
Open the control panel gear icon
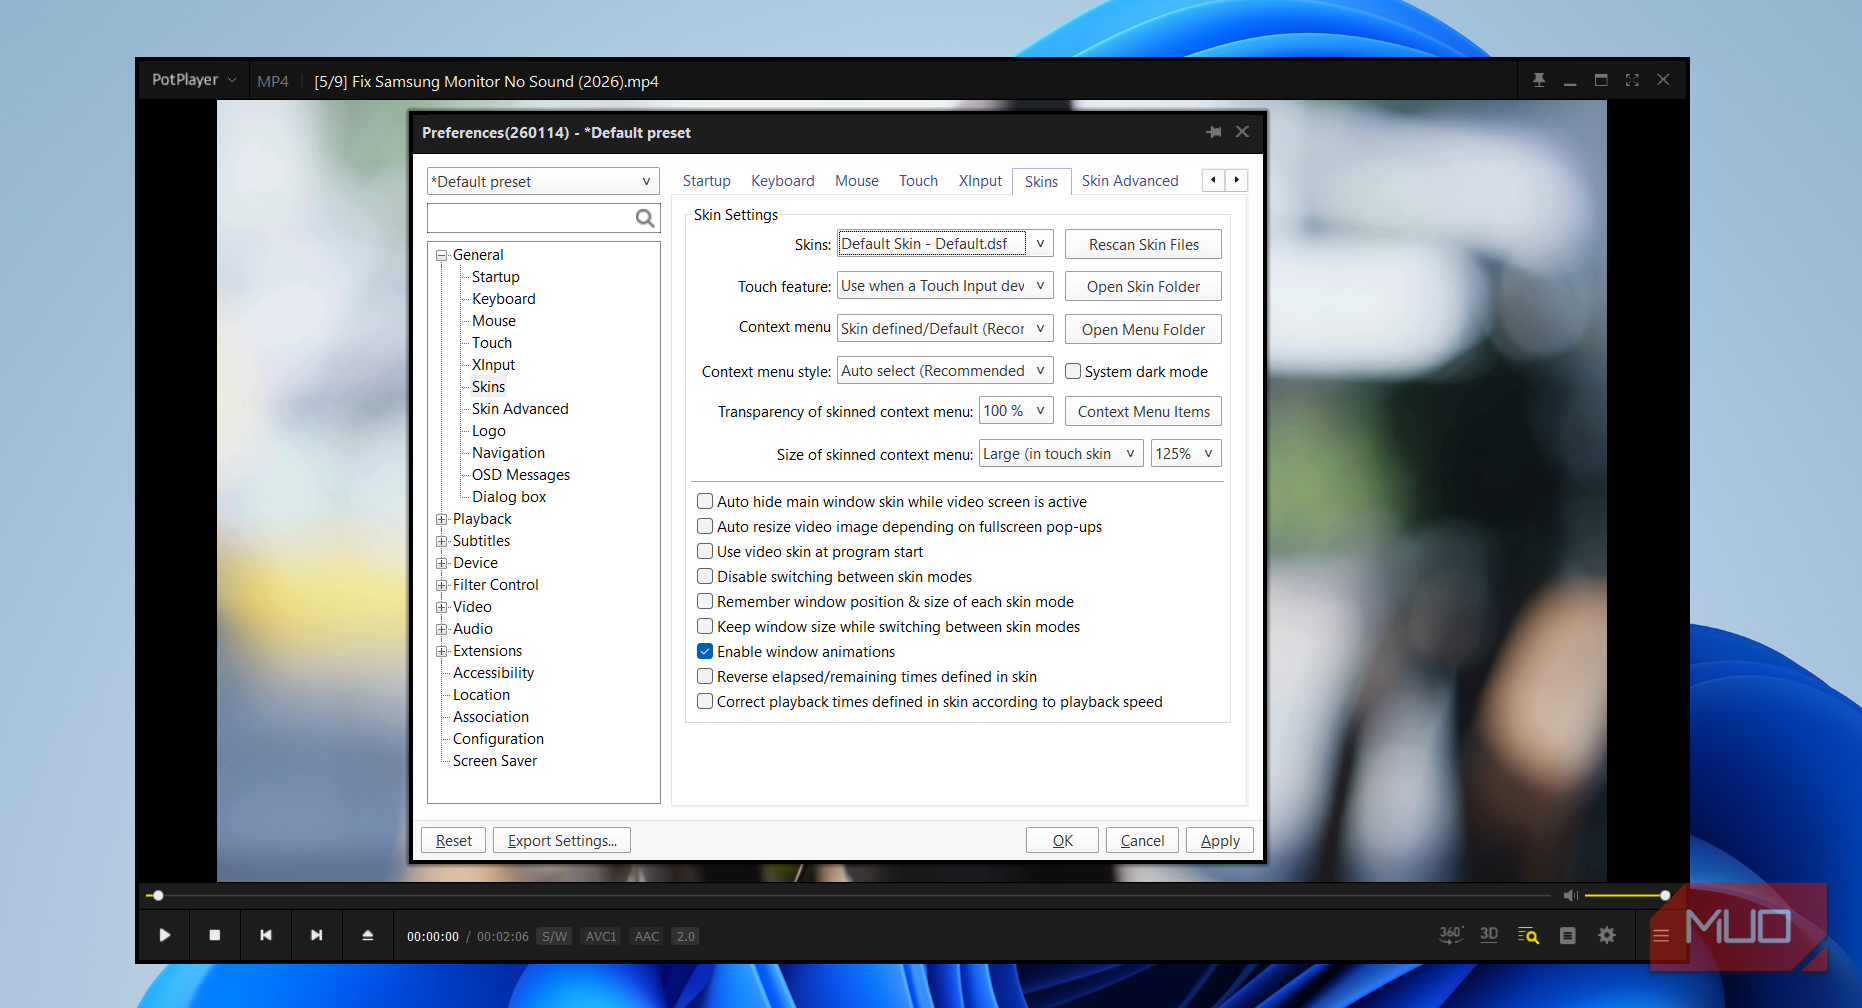tap(1607, 935)
